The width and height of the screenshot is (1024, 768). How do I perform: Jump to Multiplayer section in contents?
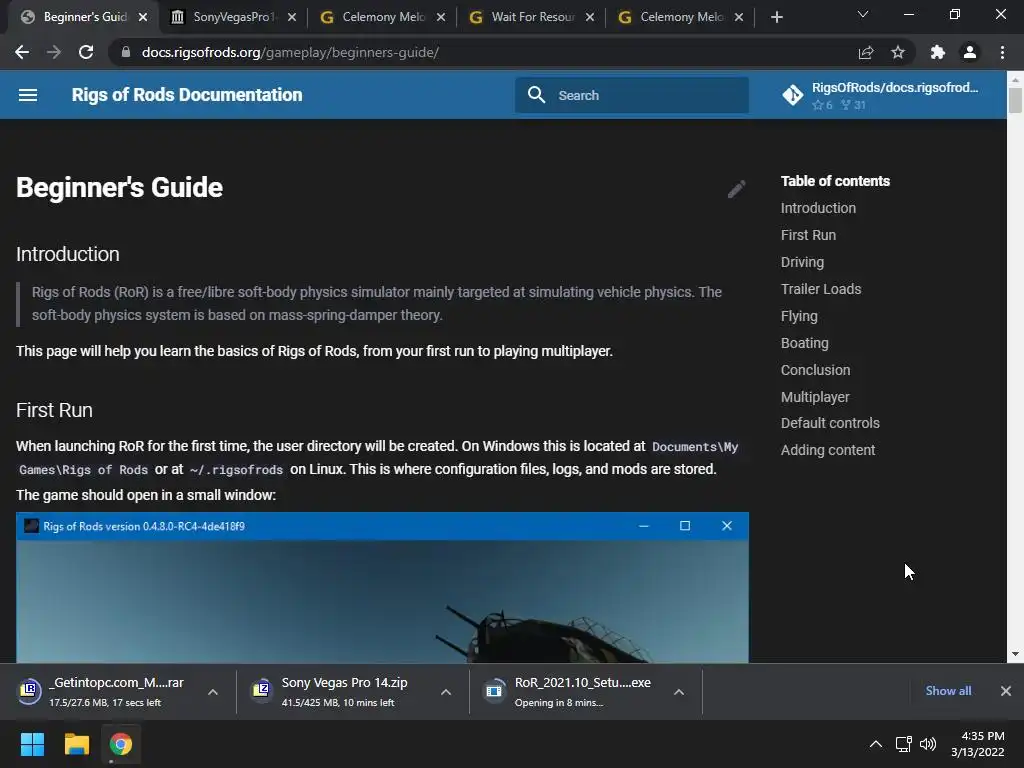tap(815, 397)
